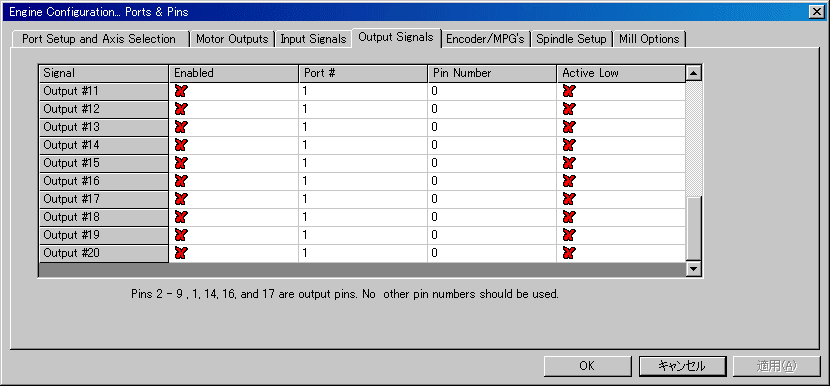This screenshot has height=386, width=830.
Task: Toggle Enabled mark for Output #13
Action: (x=181, y=127)
